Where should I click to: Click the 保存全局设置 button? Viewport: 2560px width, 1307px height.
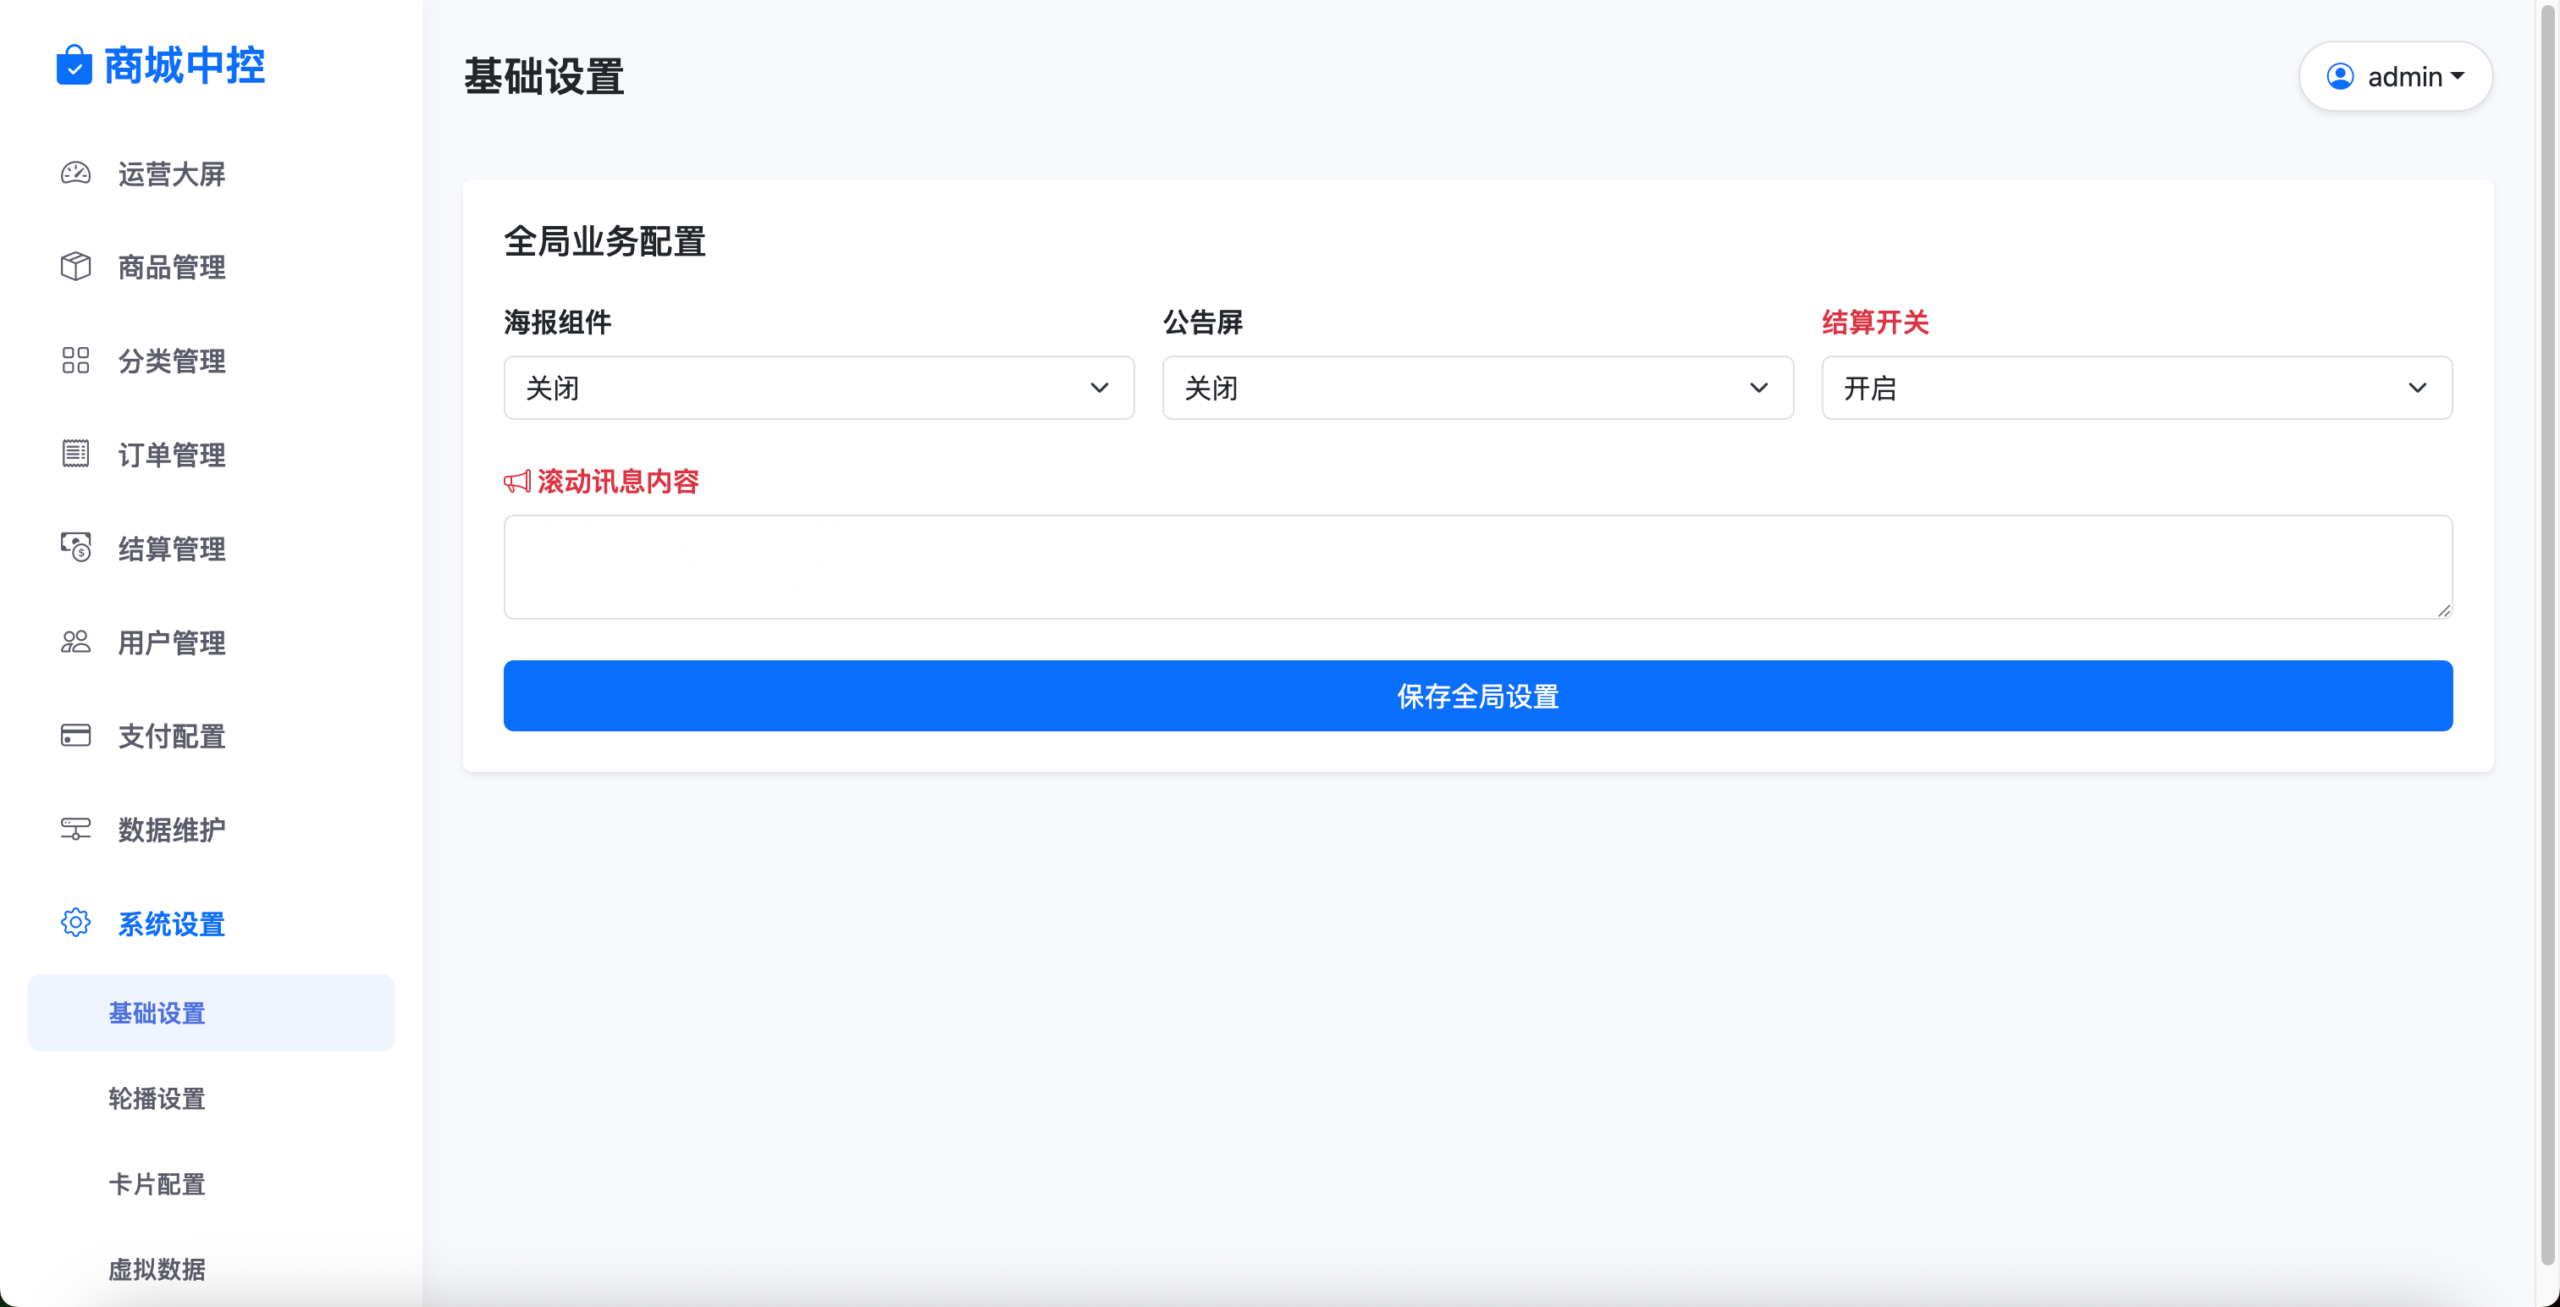[x=1477, y=695]
